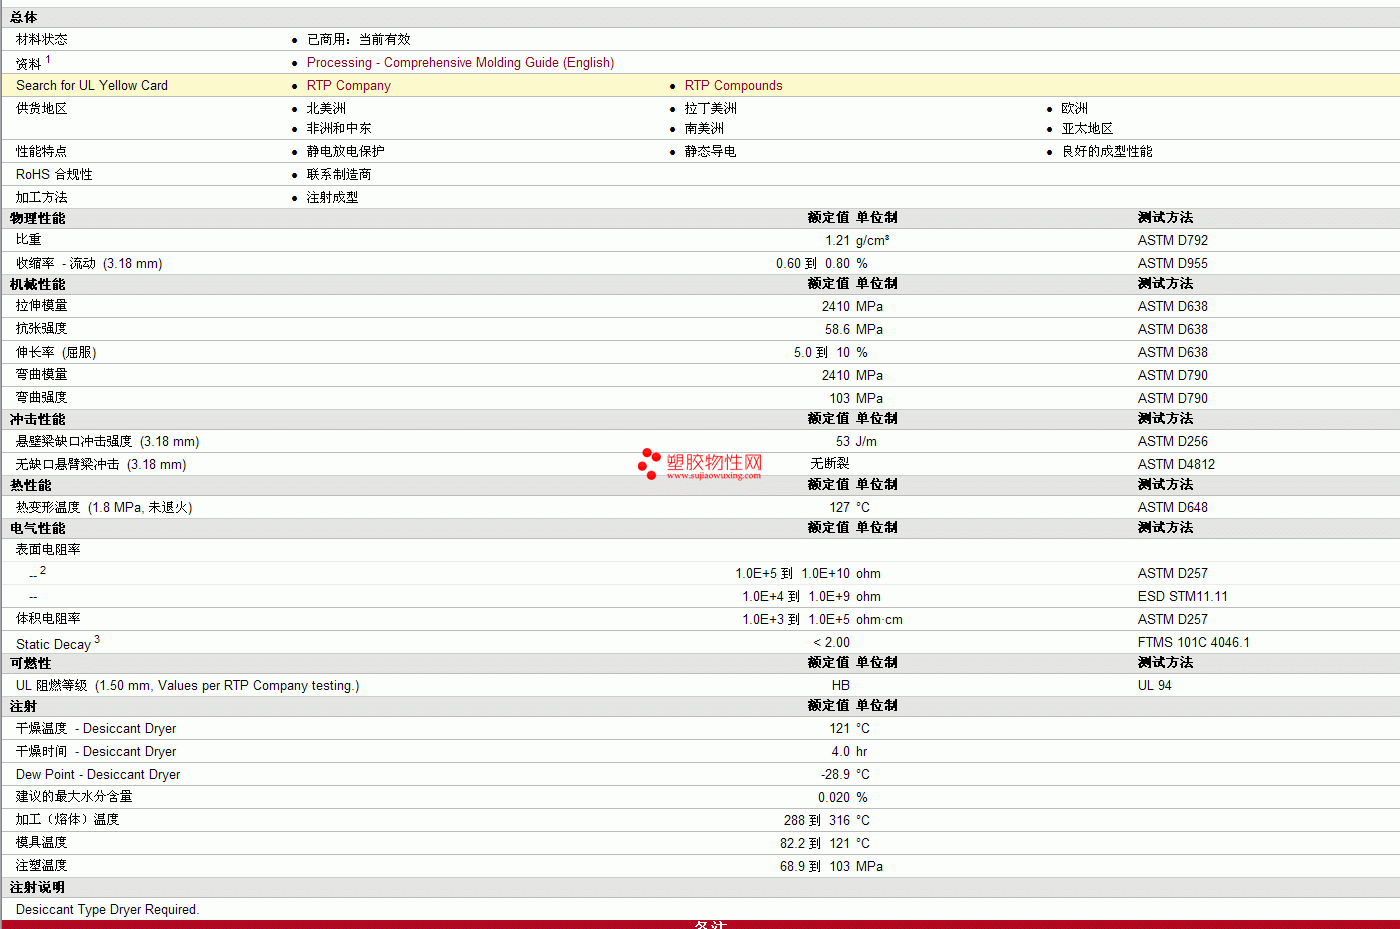
Task: Click the 弯曲模量 row label
Action: click(x=42, y=375)
